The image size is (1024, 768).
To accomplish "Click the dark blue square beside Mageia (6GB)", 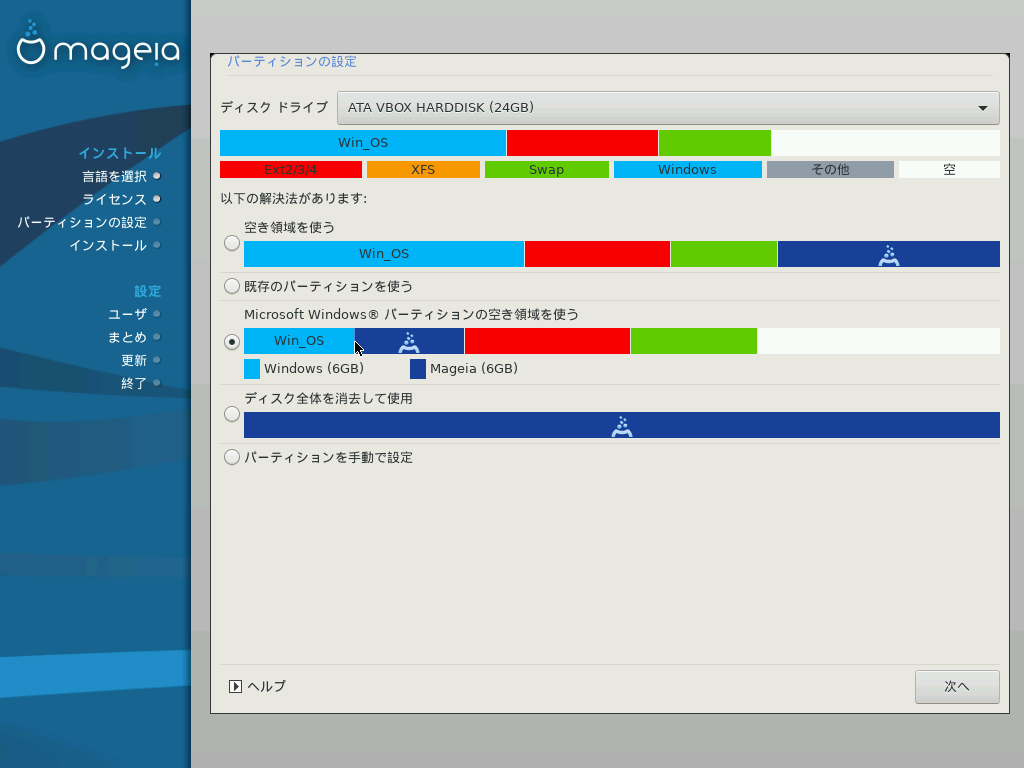I will tap(418, 369).
